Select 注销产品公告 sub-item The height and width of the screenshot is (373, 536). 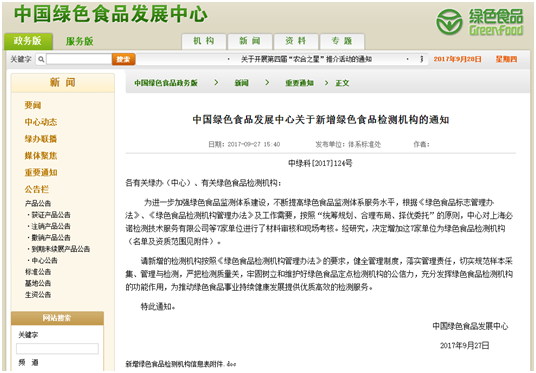pos(51,226)
